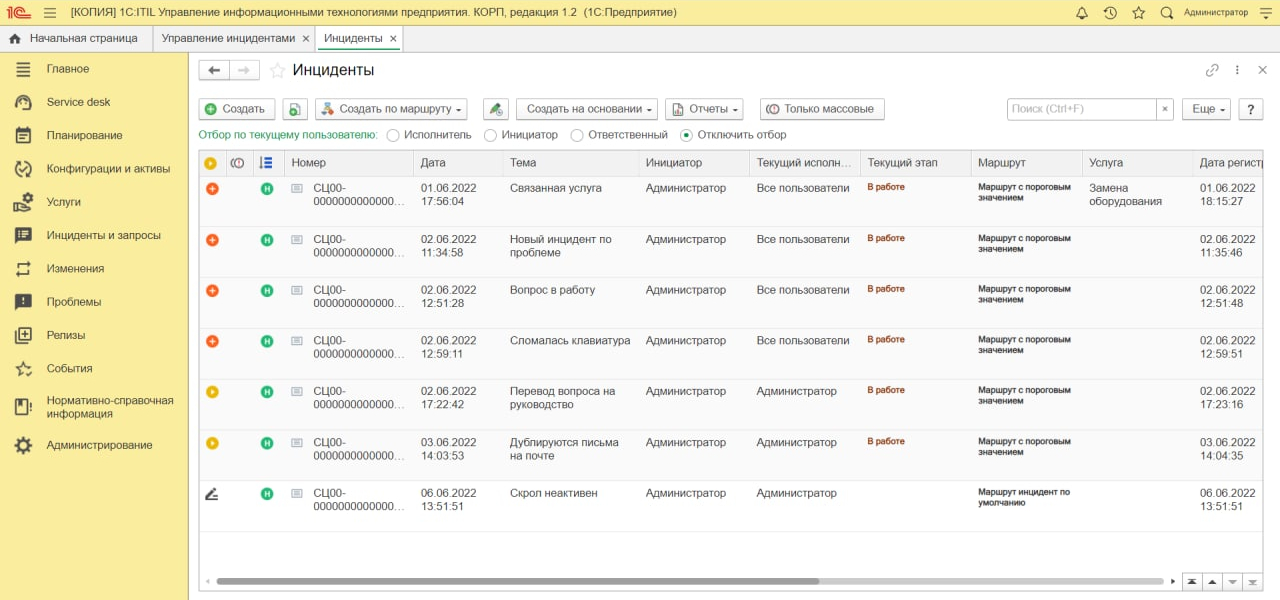Open the Отчеты dropdown

(704, 109)
